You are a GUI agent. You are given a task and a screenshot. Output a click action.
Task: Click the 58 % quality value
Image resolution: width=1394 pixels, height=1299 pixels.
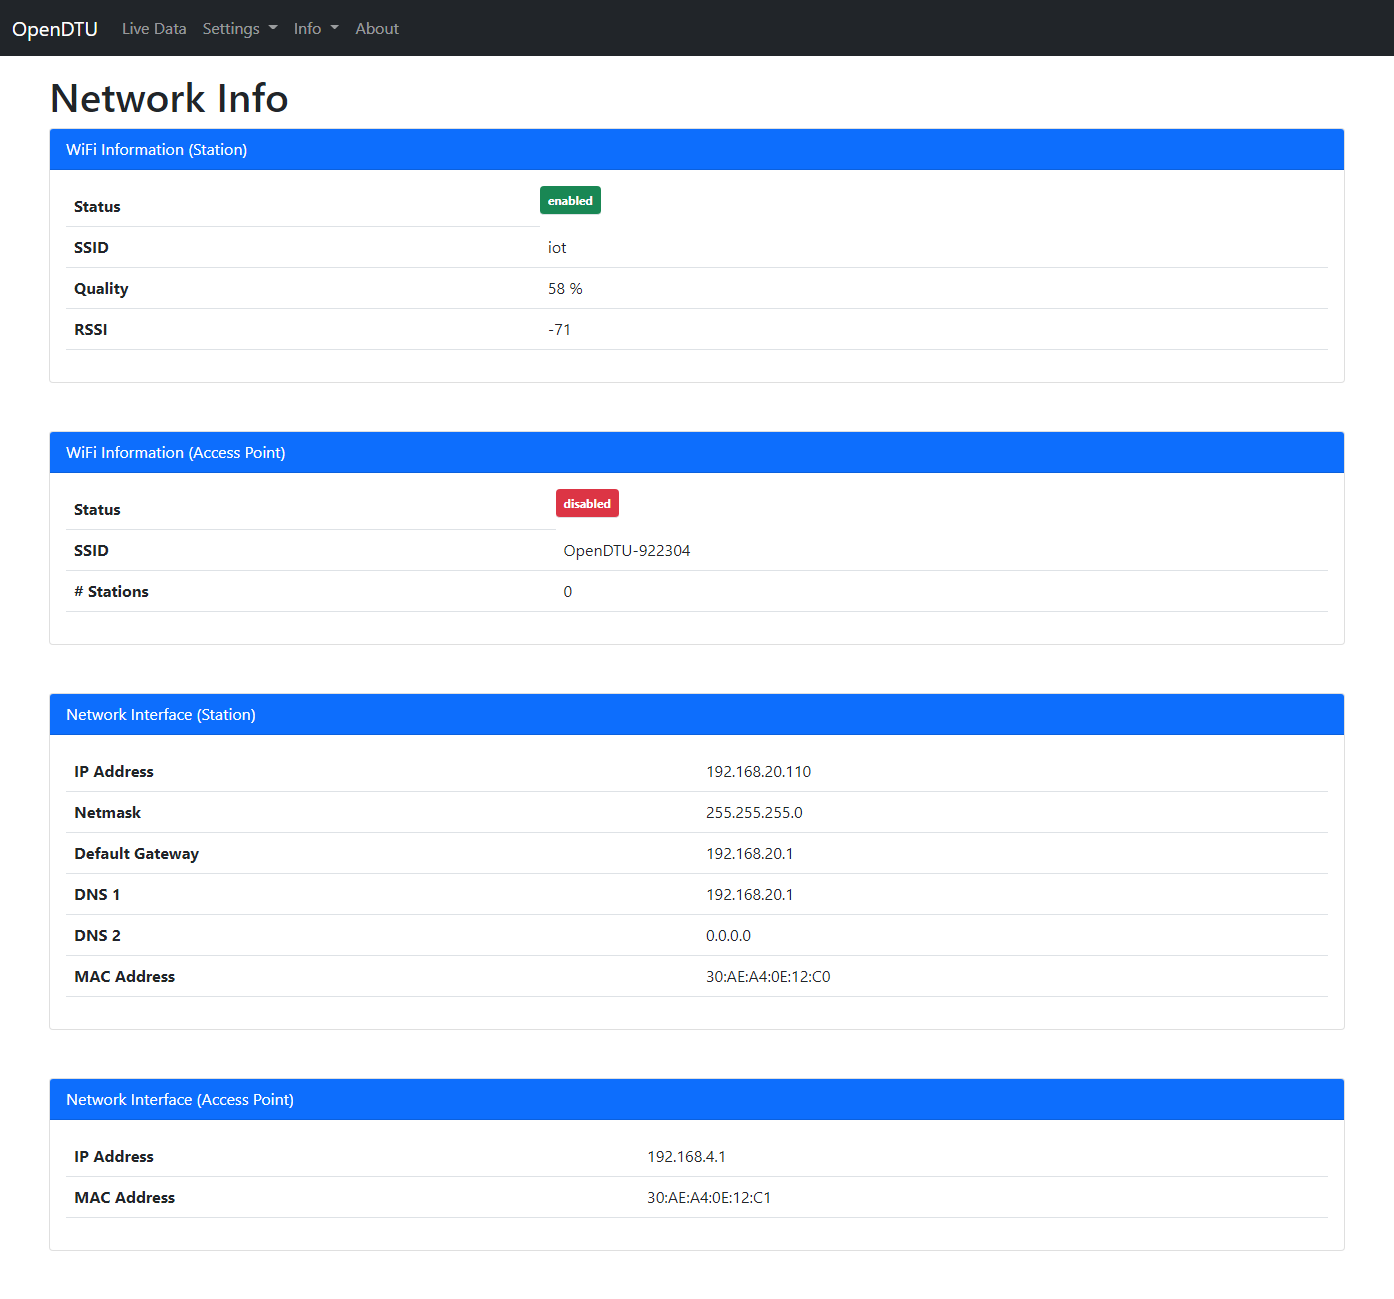coord(565,289)
